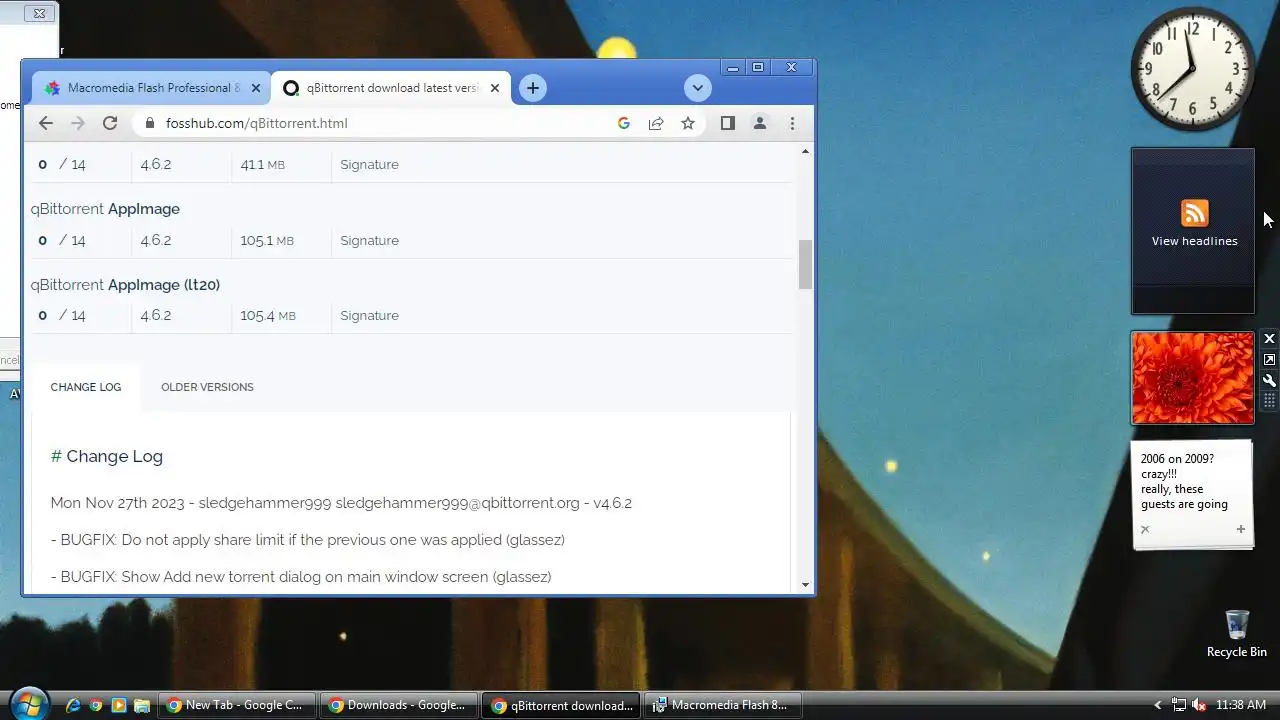Open a new tab with plus button
1280x720 pixels.
533,88
